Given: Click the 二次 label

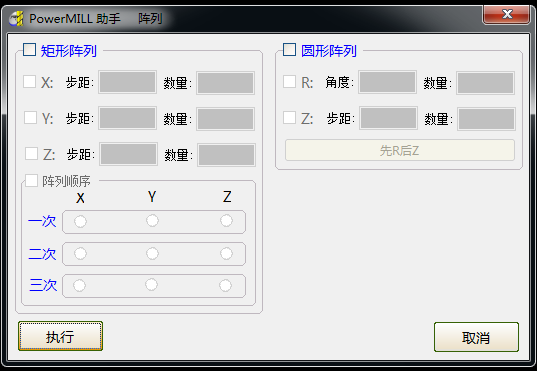Looking at the screenshot, I should pos(42,254).
